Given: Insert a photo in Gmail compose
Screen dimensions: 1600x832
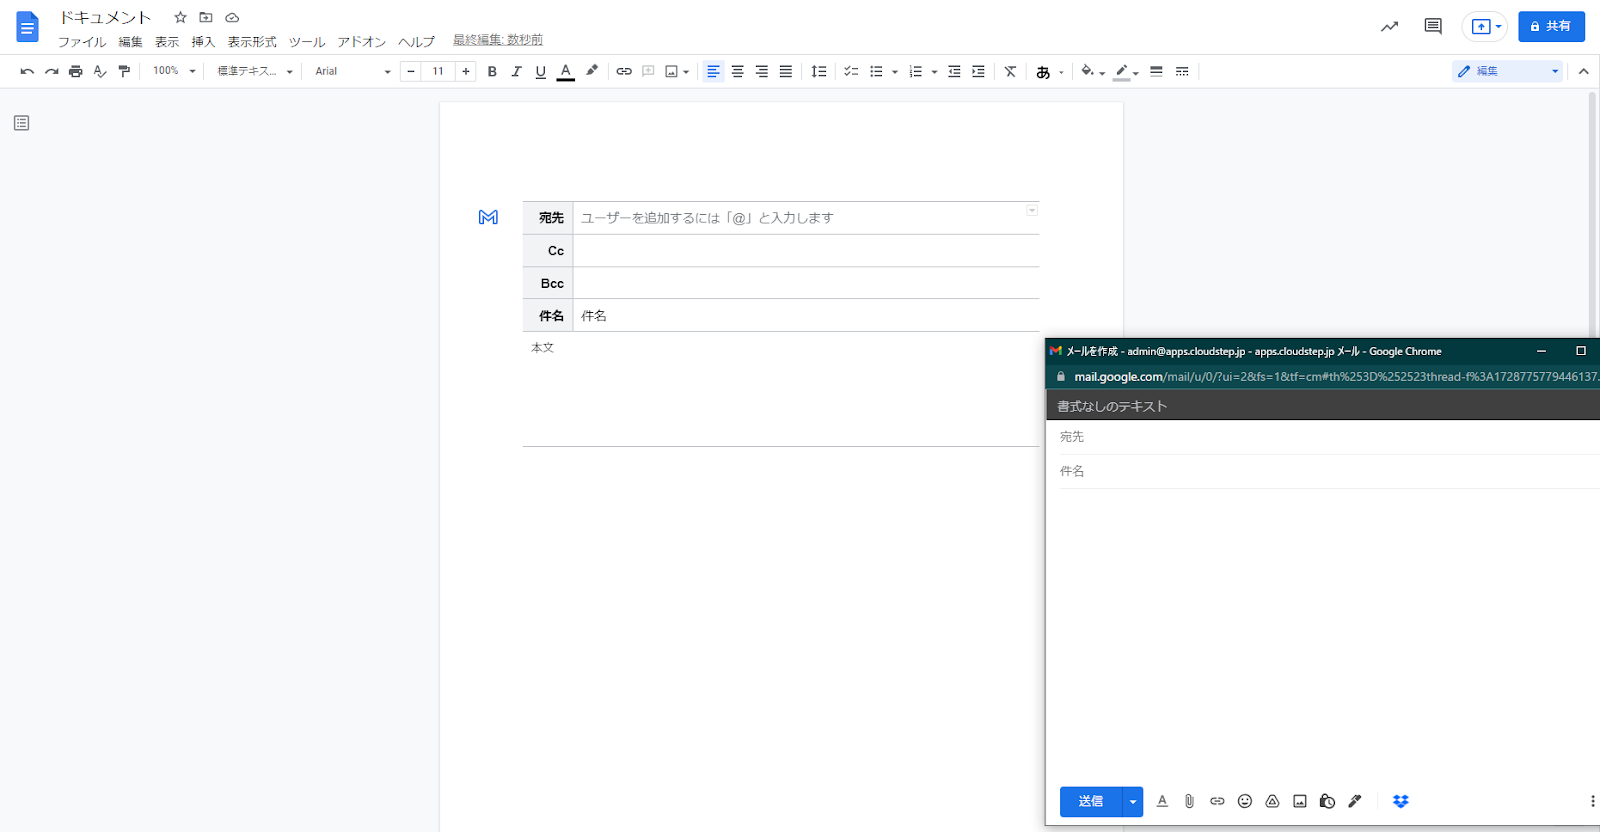Looking at the screenshot, I should tap(1300, 801).
